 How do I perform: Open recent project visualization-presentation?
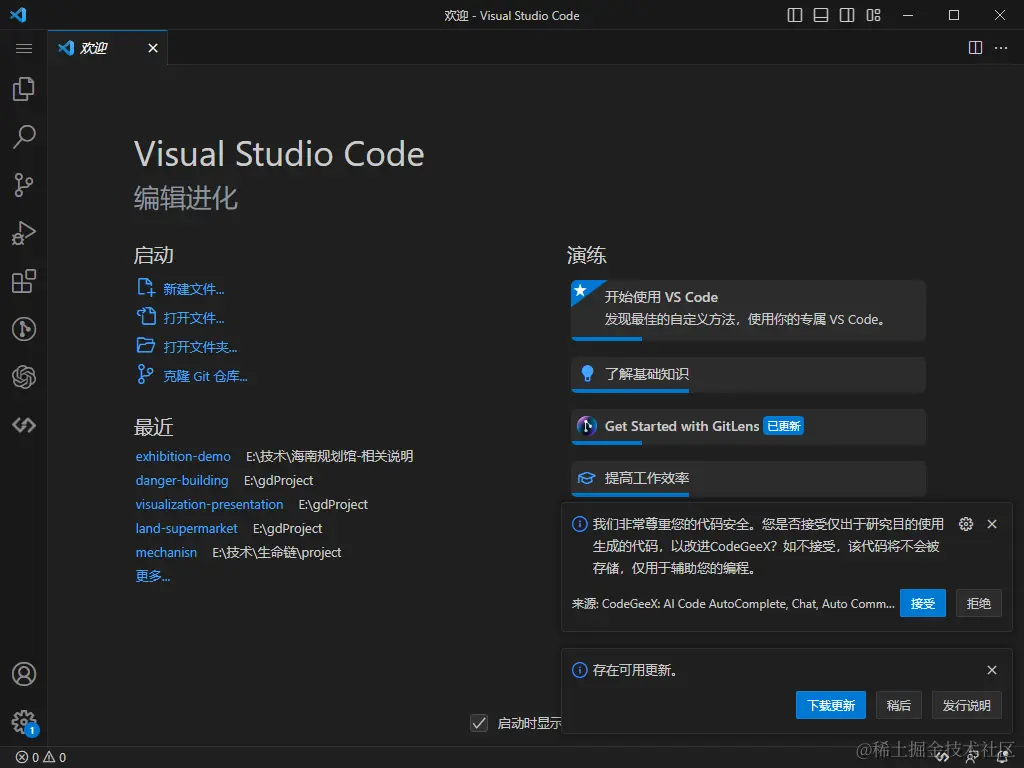[x=210, y=505]
